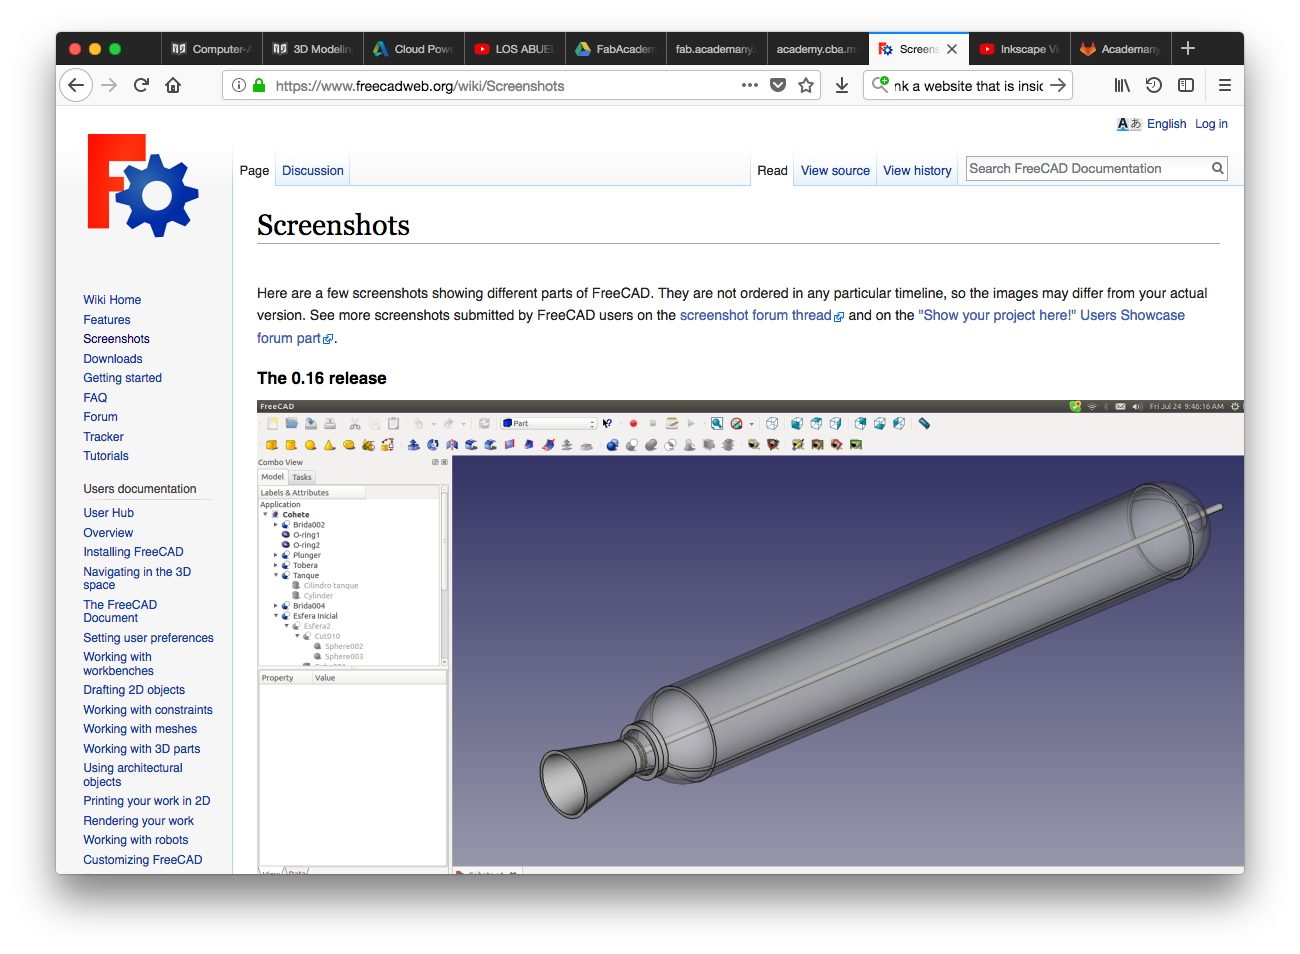The image size is (1300, 954).
Task: Click the language translation icon
Action: point(1129,124)
